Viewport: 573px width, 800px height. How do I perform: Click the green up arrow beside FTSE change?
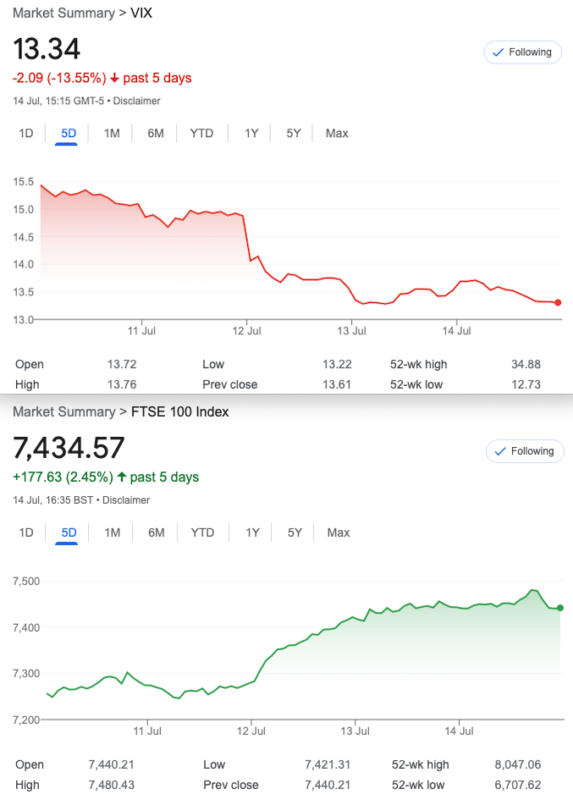pyautogui.click(x=121, y=477)
